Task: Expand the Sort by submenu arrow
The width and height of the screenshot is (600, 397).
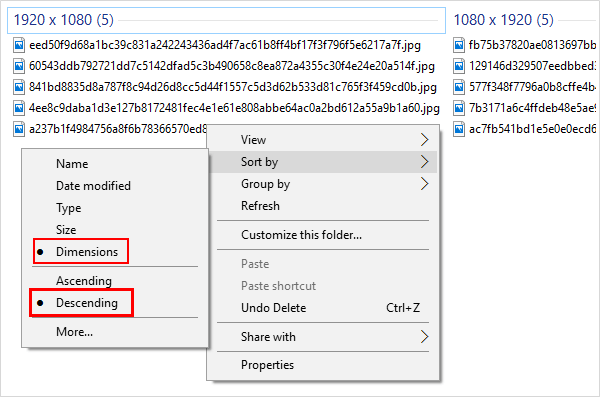Action: tap(424, 162)
